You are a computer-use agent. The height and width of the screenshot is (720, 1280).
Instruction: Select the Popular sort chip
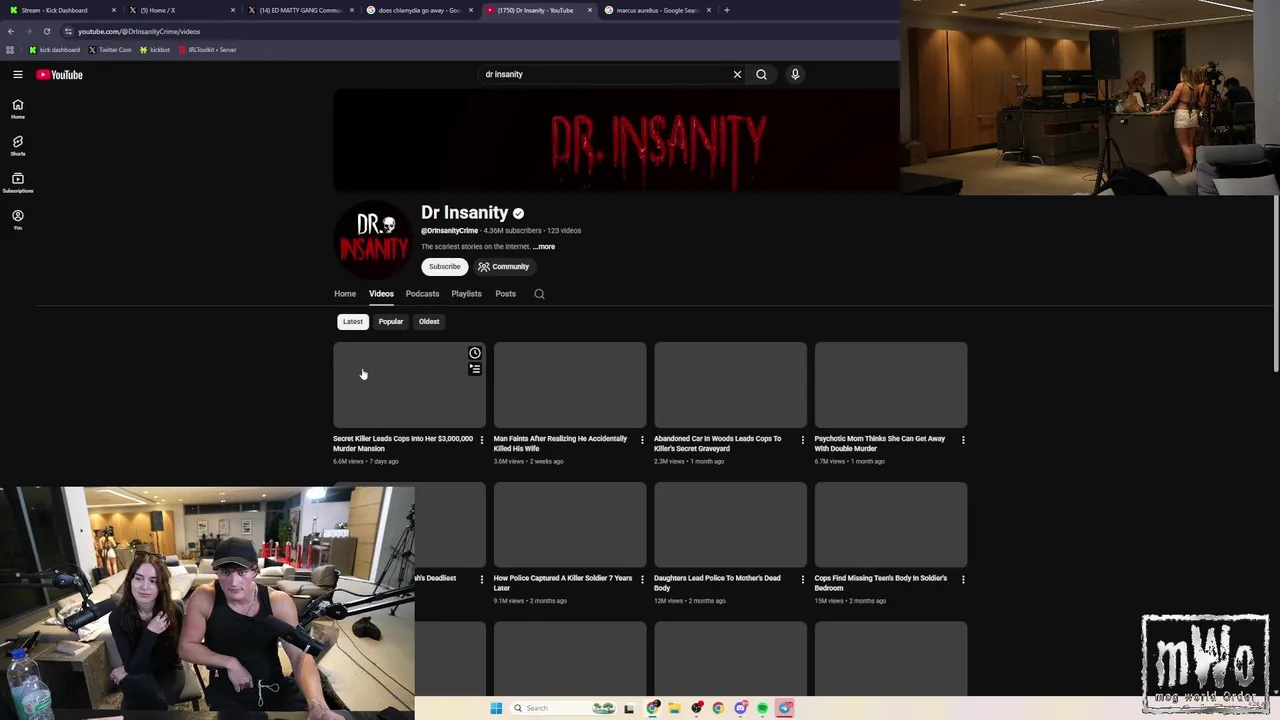tap(390, 322)
